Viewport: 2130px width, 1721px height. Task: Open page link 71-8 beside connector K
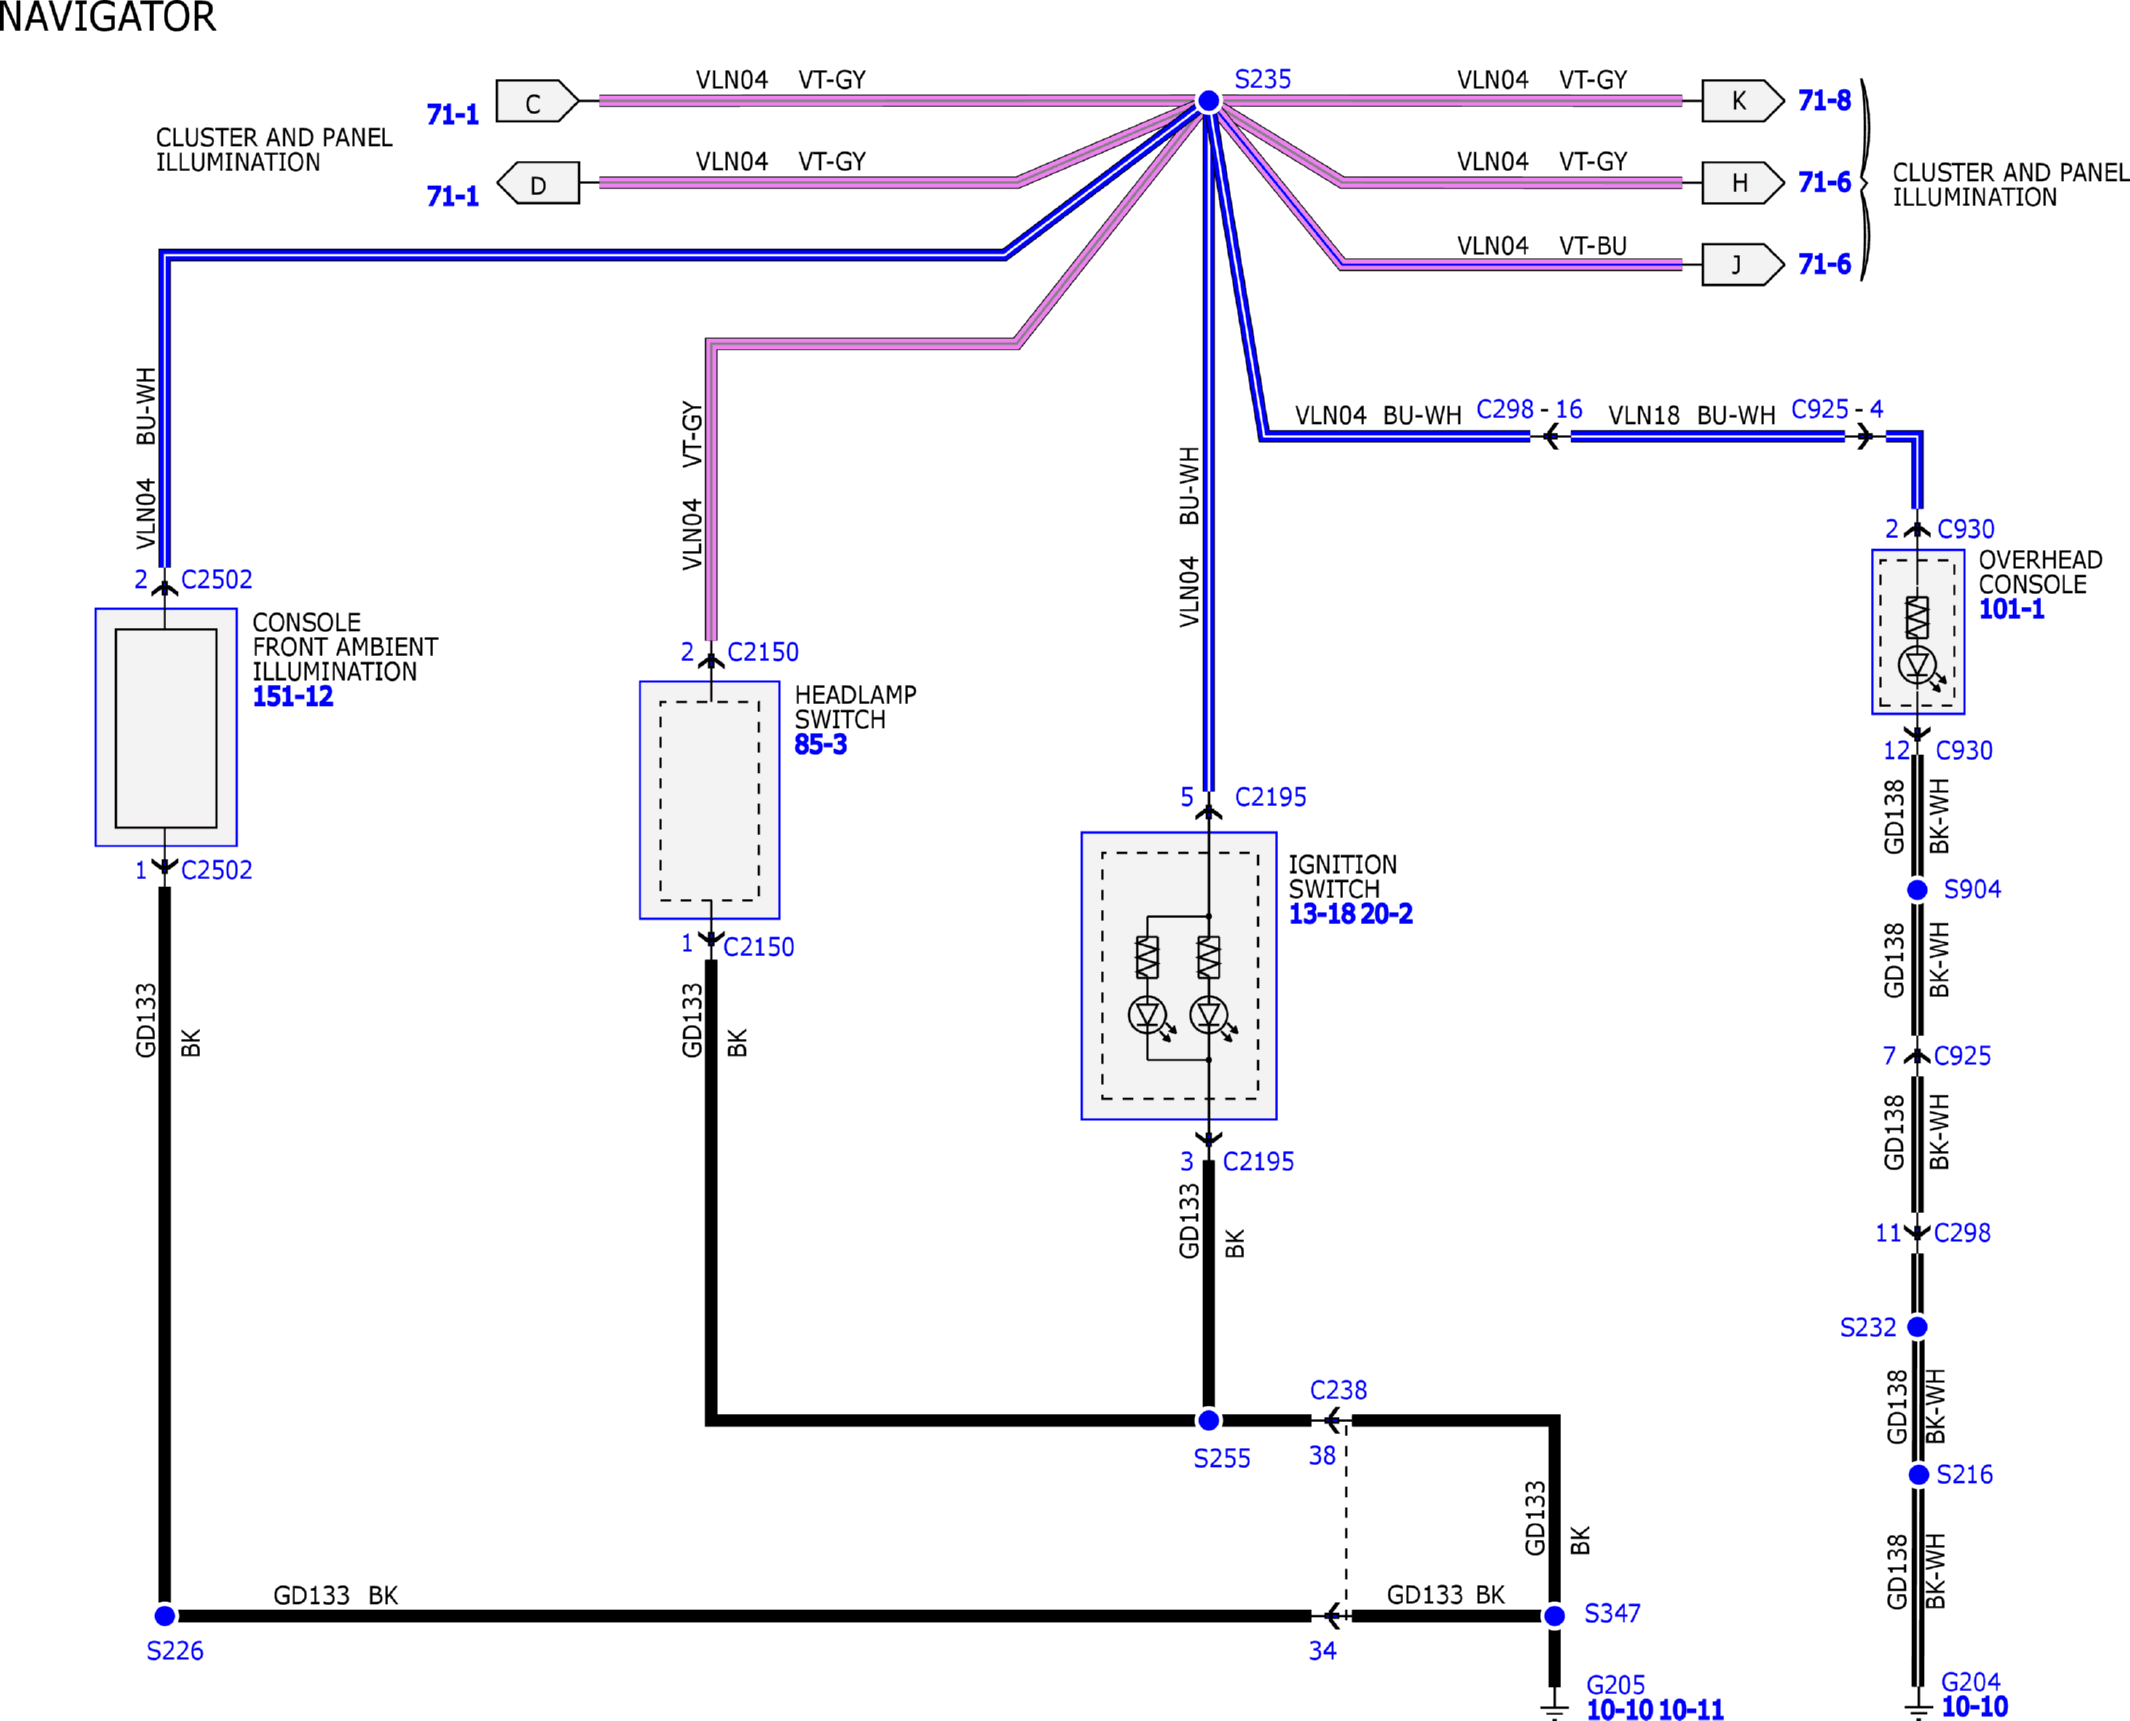tap(1825, 101)
